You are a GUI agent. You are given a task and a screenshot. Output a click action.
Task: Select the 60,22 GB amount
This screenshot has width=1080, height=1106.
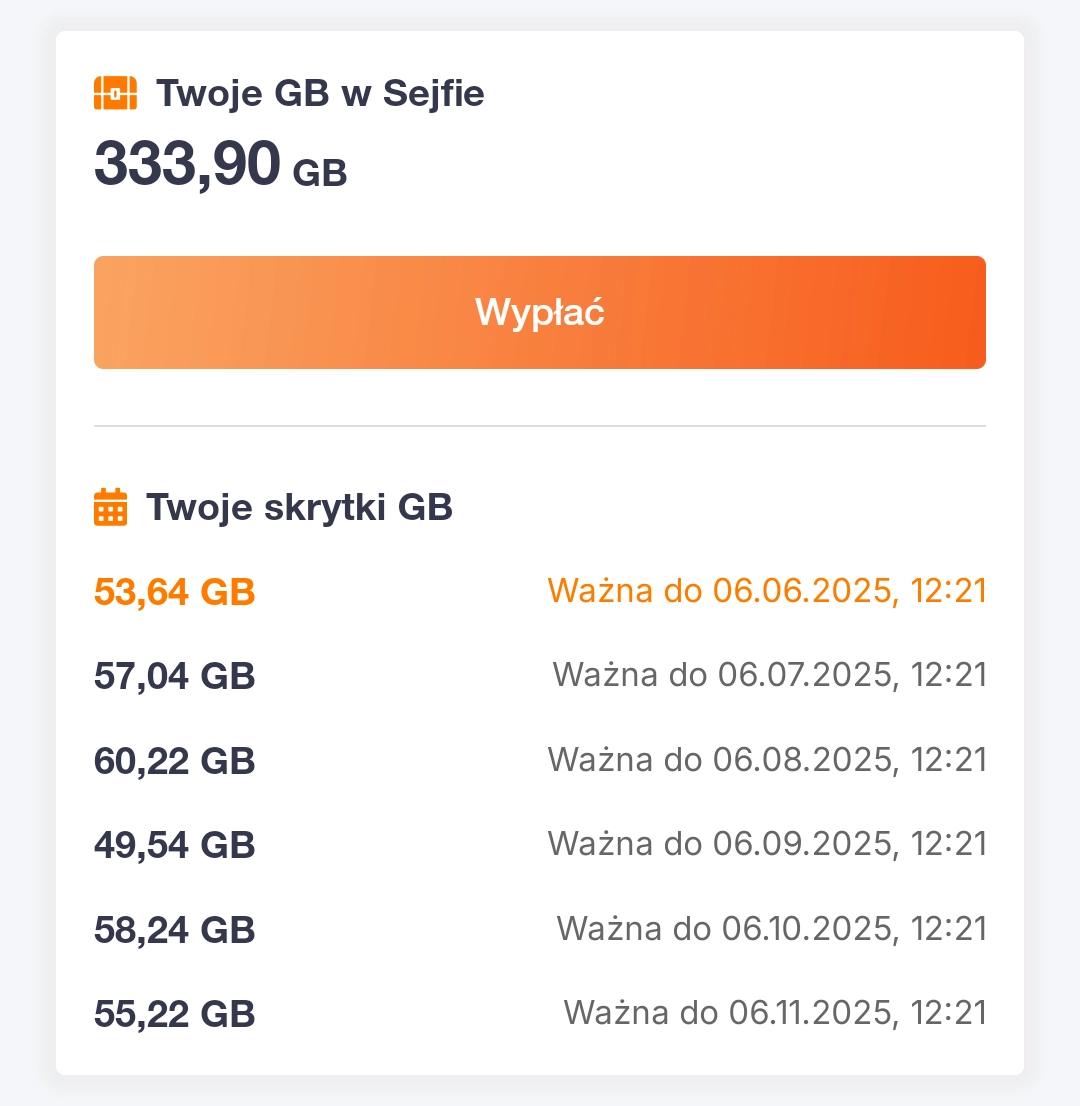coord(175,761)
